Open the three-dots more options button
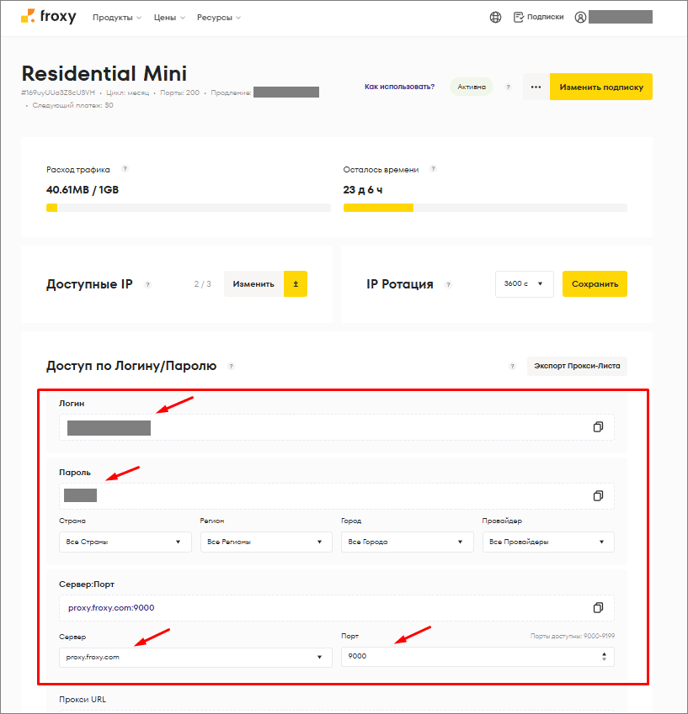This screenshot has width=688, height=714. click(536, 87)
